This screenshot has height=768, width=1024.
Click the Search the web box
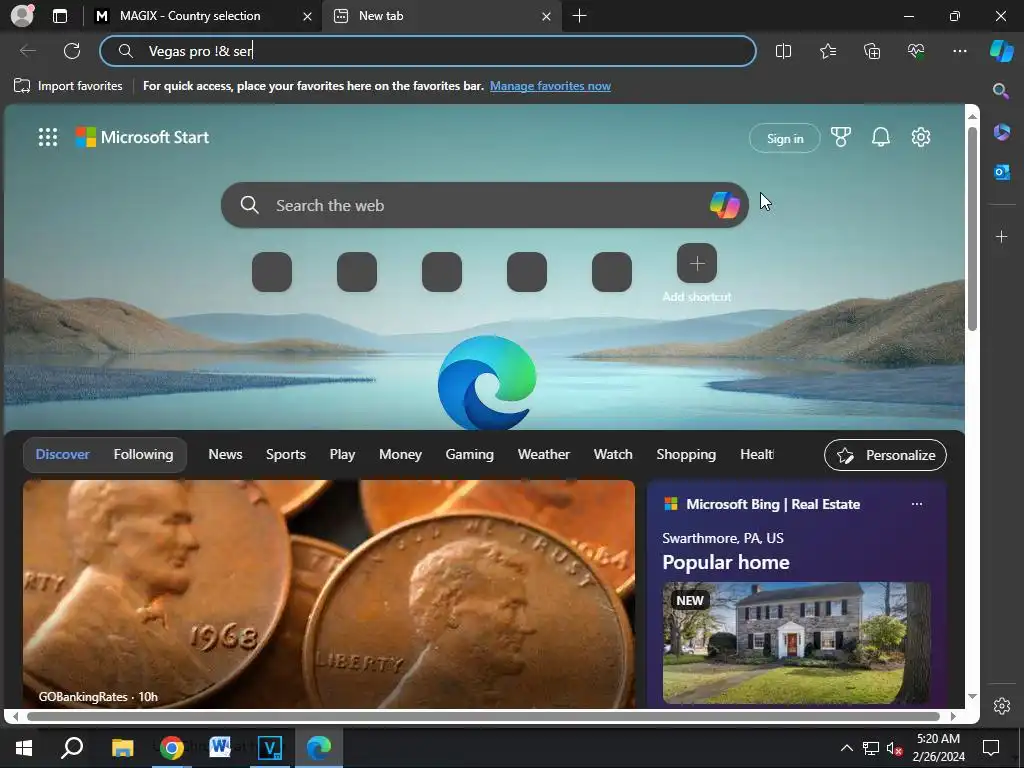click(485, 205)
